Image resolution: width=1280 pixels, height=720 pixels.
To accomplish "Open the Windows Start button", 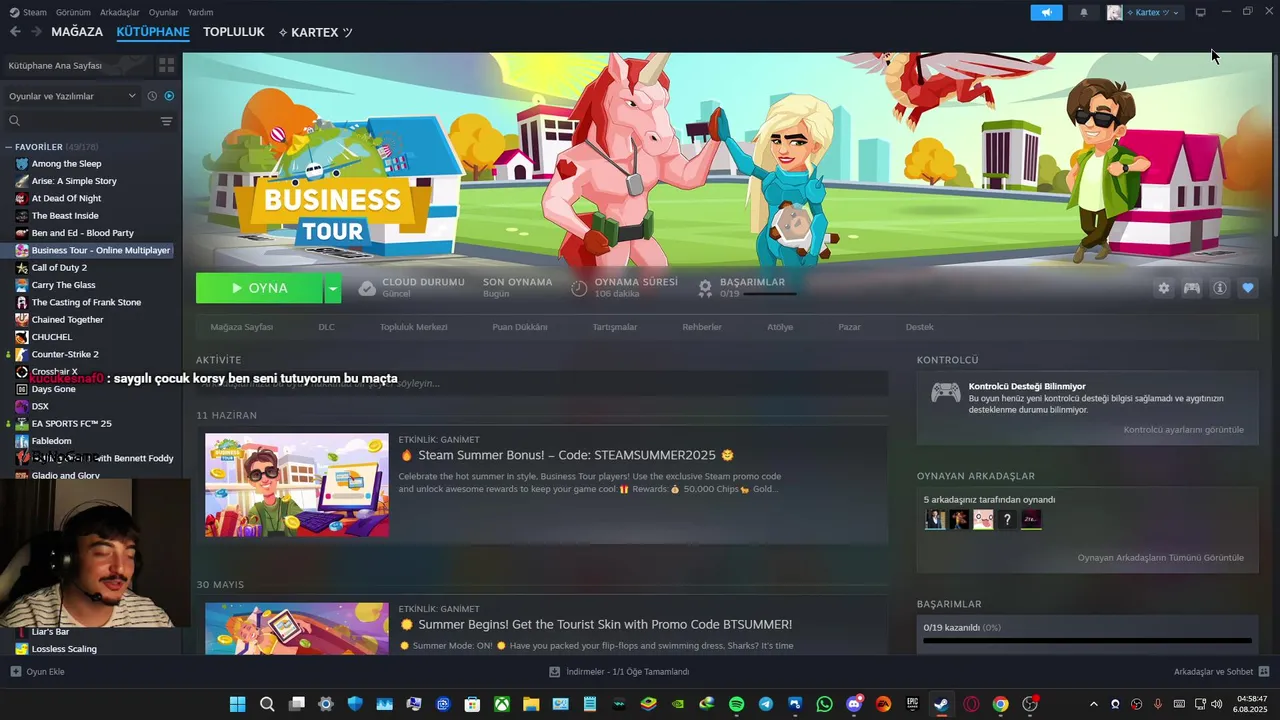I will [238, 704].
